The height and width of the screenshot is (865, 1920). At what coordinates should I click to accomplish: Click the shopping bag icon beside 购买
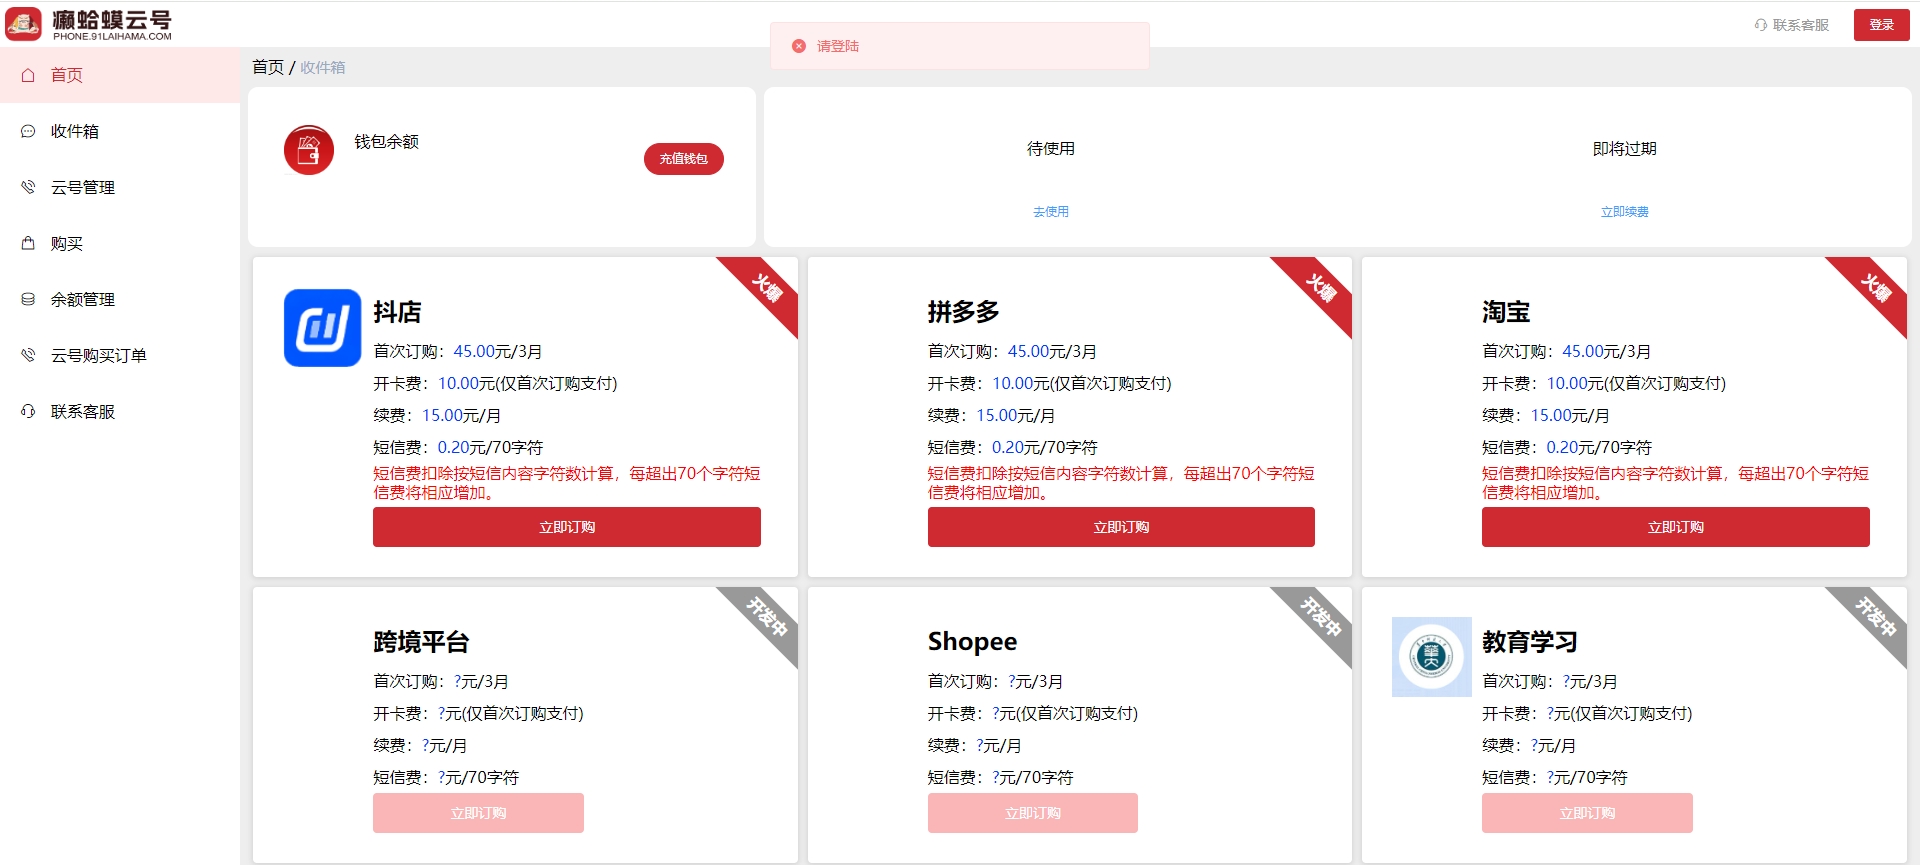28,243
